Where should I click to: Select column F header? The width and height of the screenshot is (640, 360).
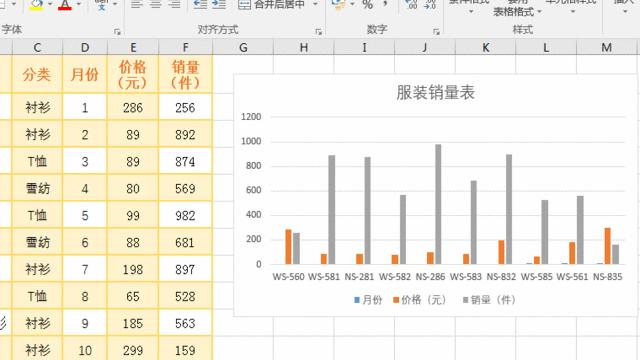[185, 47]
